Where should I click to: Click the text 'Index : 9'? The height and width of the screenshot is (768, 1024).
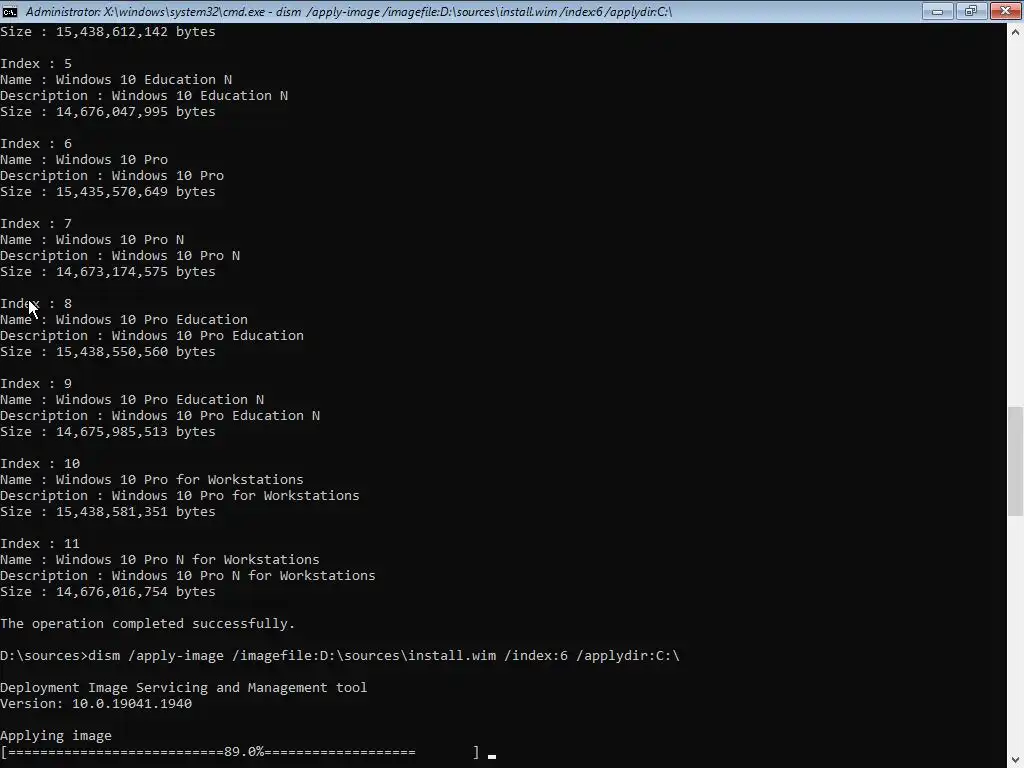point(36,383)
